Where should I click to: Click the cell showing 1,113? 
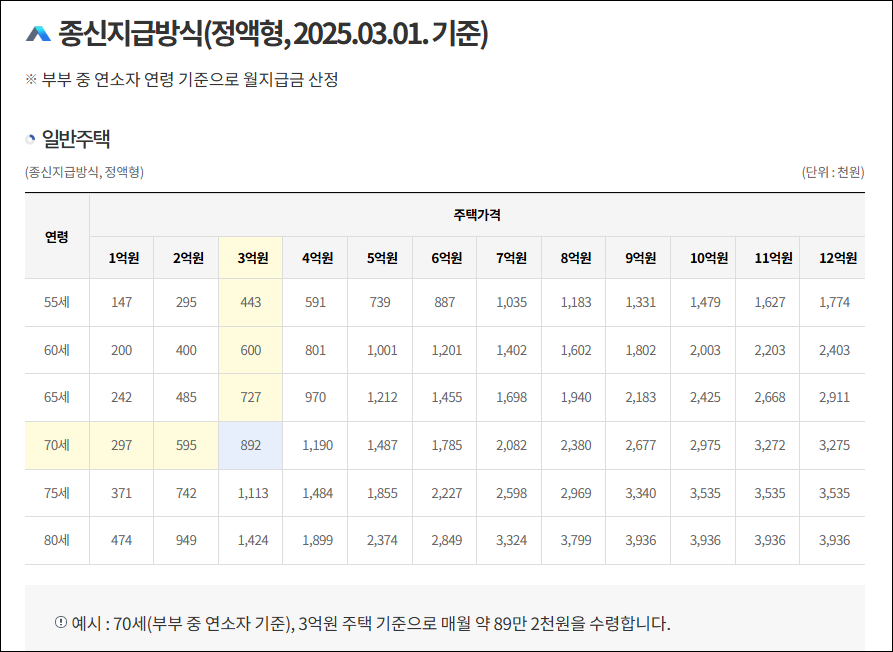(x=253, y=493)
